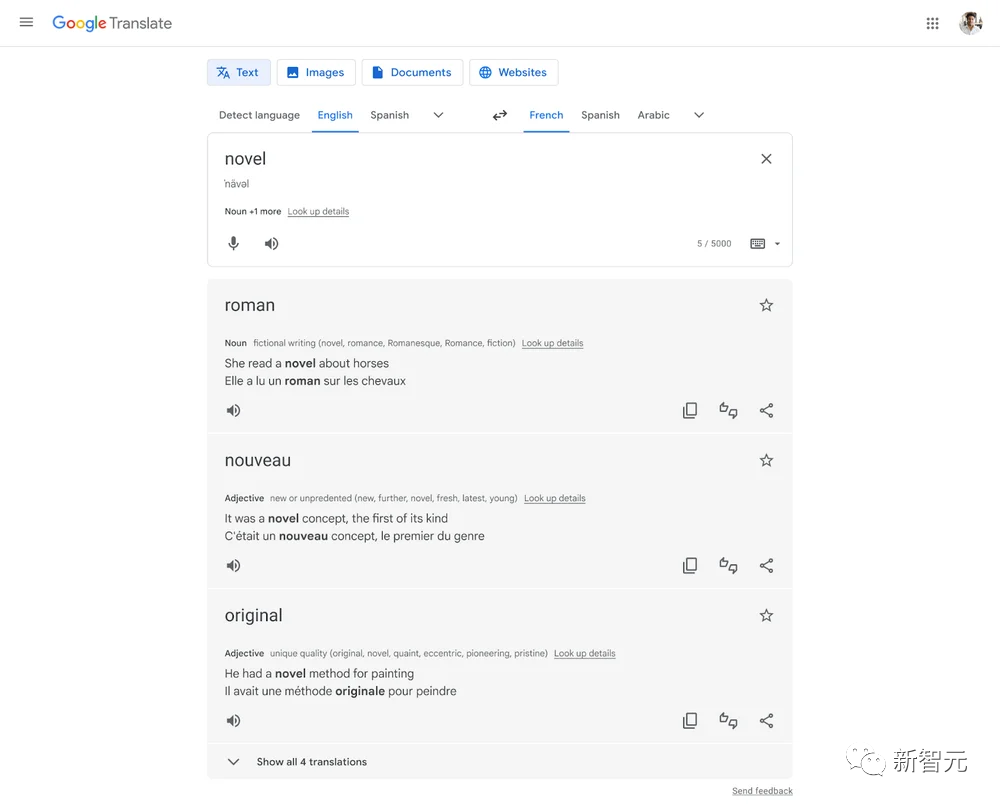The width and height of the screenshot is (1000, 805).
Task: Swap the source and target languages
Action: pos(500,115)
